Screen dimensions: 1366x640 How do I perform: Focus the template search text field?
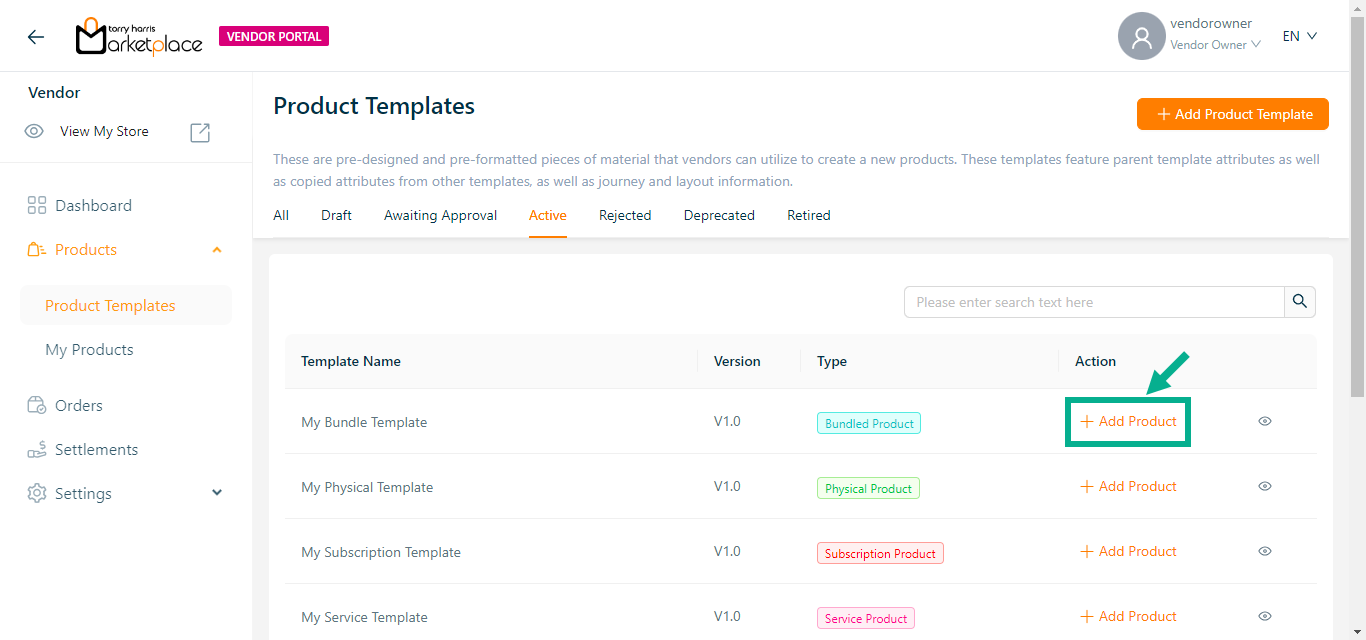coord(1094,302)
